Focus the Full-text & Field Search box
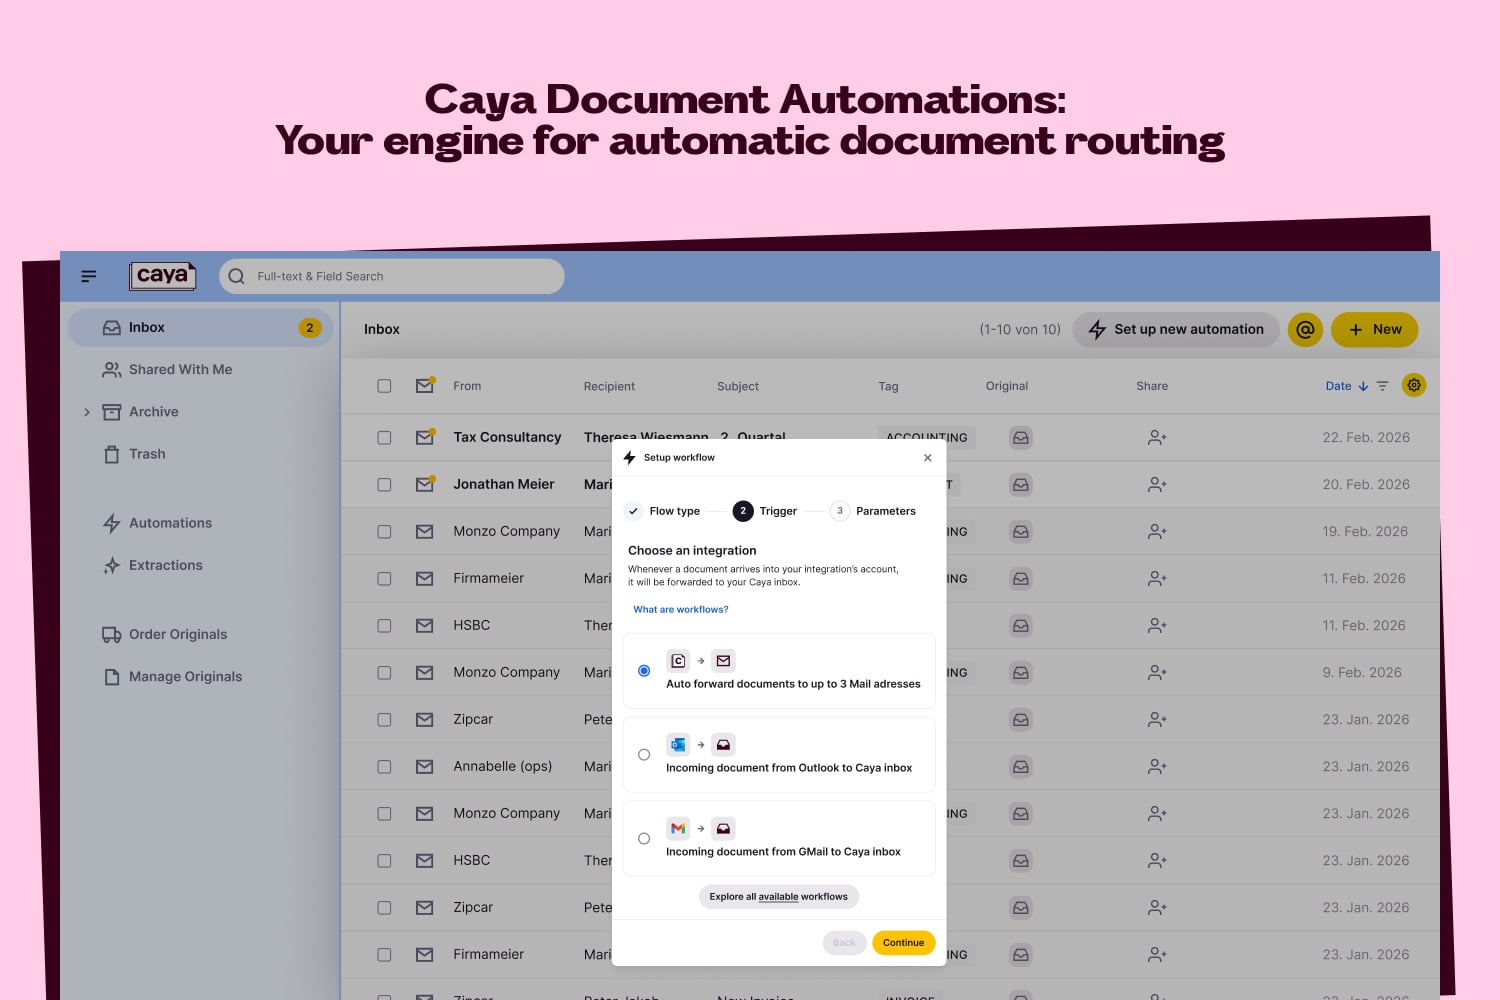Screen dimensions: 1500x1000 coord(392,277)
